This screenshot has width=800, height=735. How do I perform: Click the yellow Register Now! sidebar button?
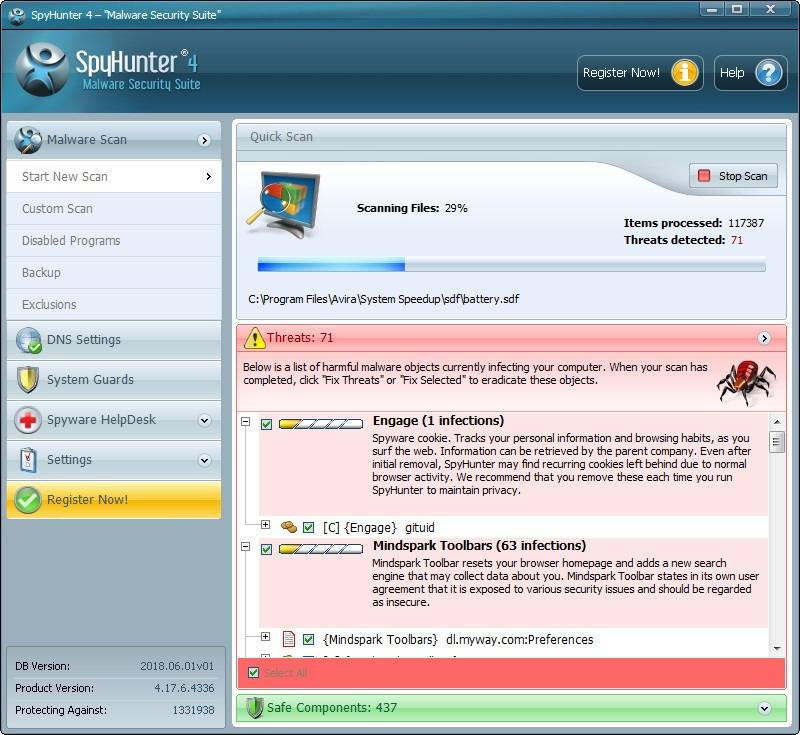114,500
